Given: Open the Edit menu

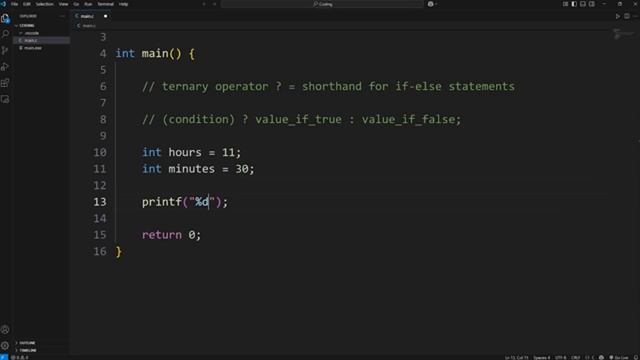Looking at the screenshot, I should tap(27, 4).
